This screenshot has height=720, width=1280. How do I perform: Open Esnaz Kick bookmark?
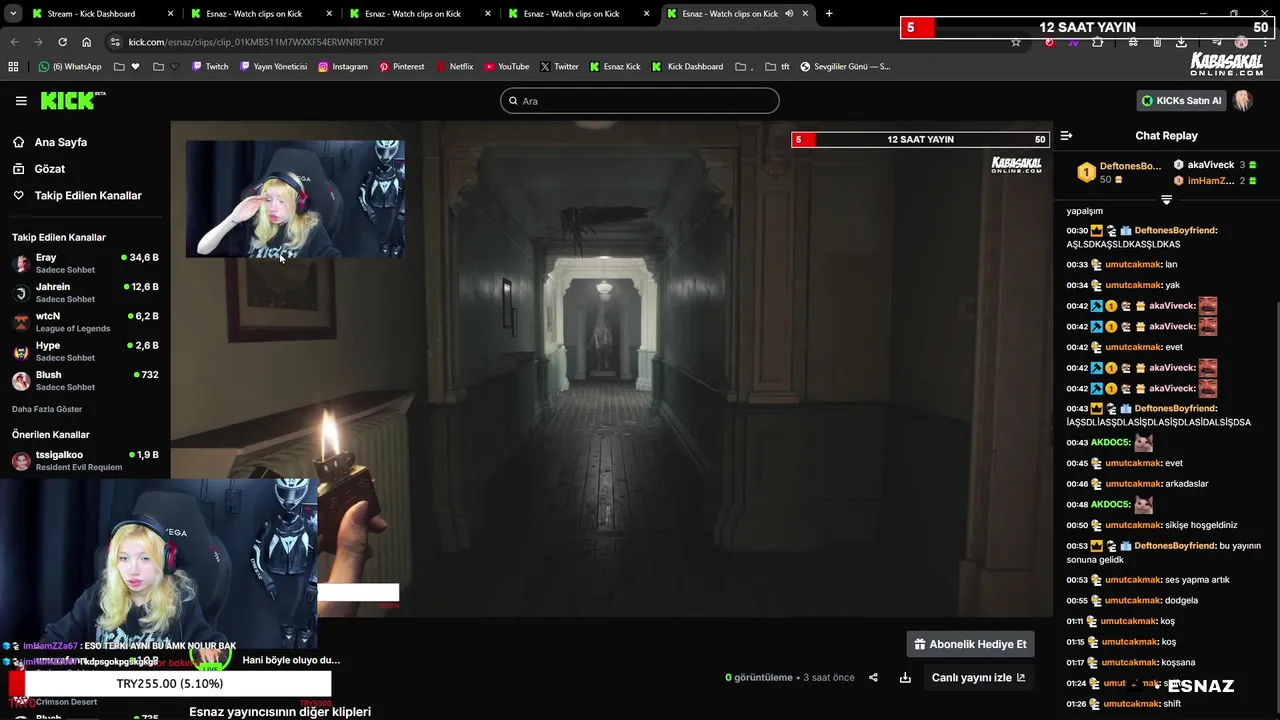pos(615,67)
